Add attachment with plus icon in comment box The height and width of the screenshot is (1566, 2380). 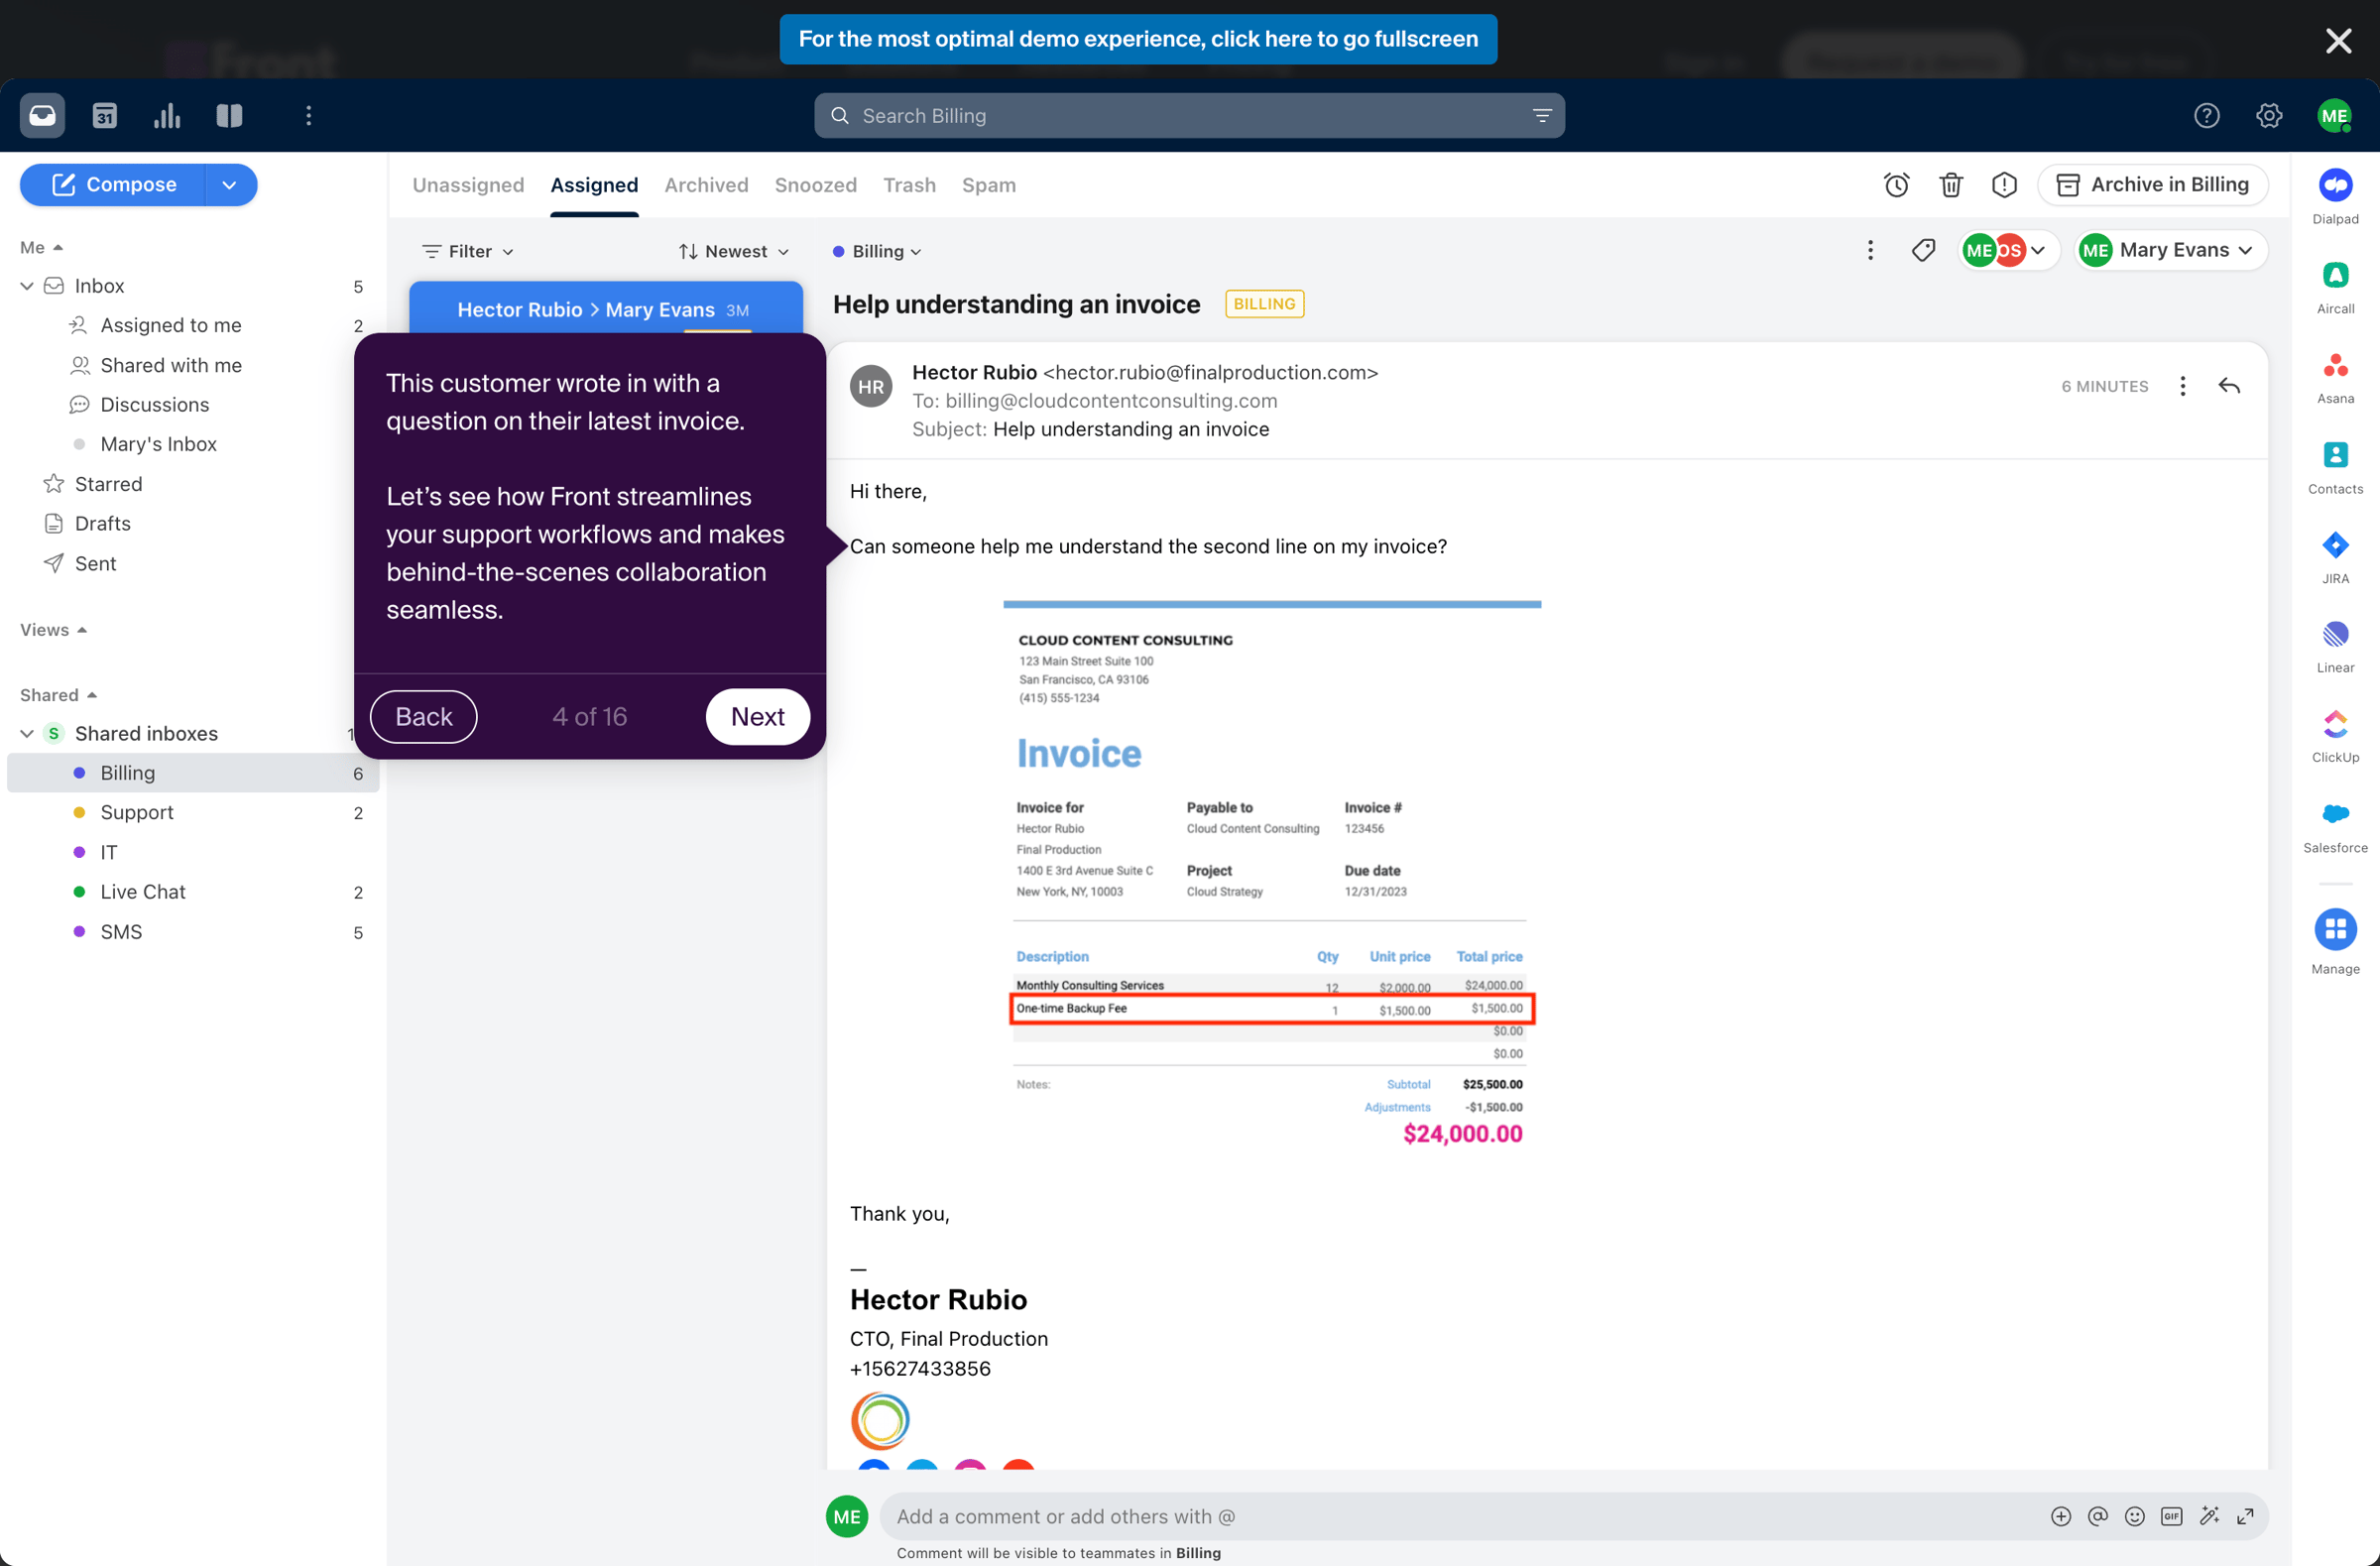pyautogui.click(x=2060, y=1516)
